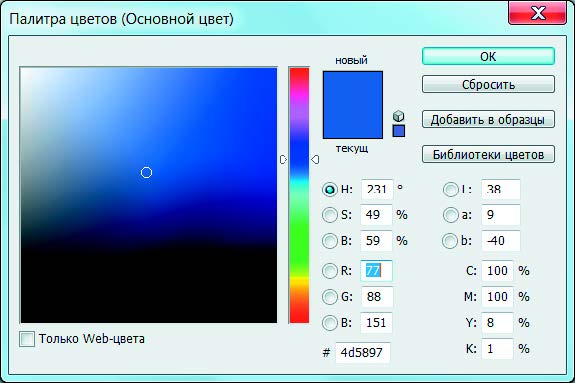Click the circle marker in color field
The height and width of the screenshot is (383, 575).
146,172
